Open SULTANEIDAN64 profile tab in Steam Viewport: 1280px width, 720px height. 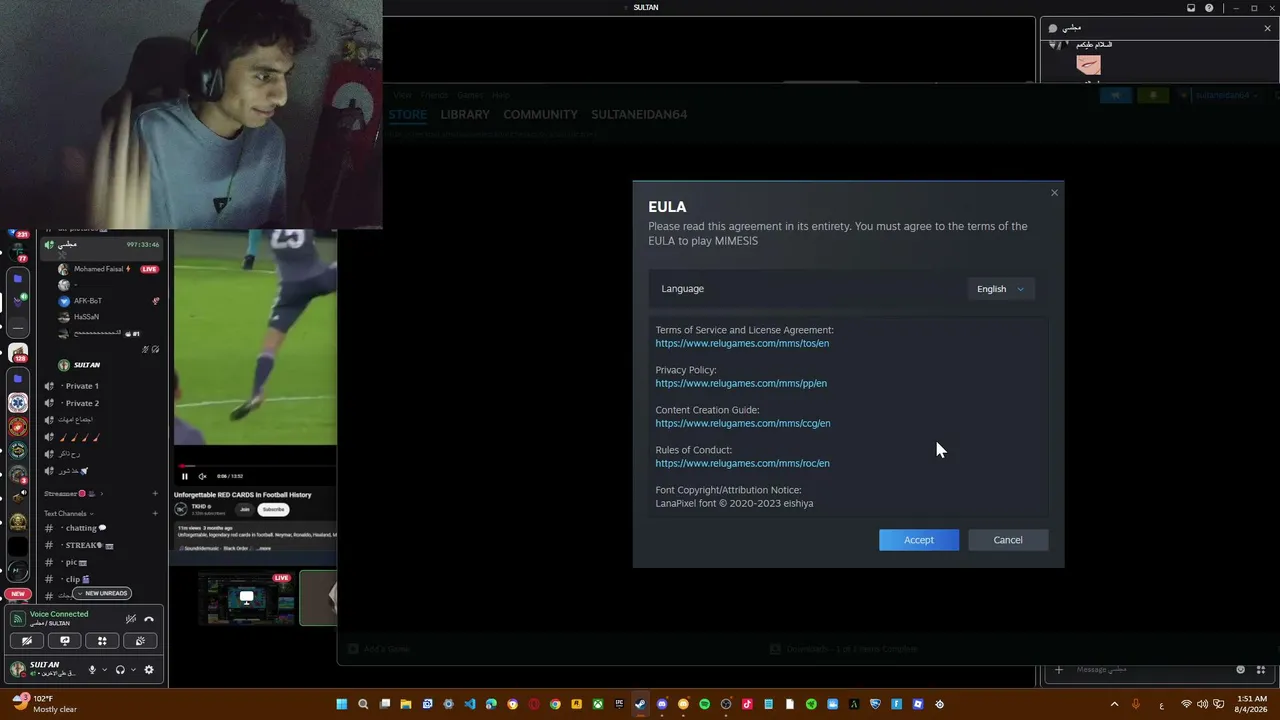pos(639,114)
